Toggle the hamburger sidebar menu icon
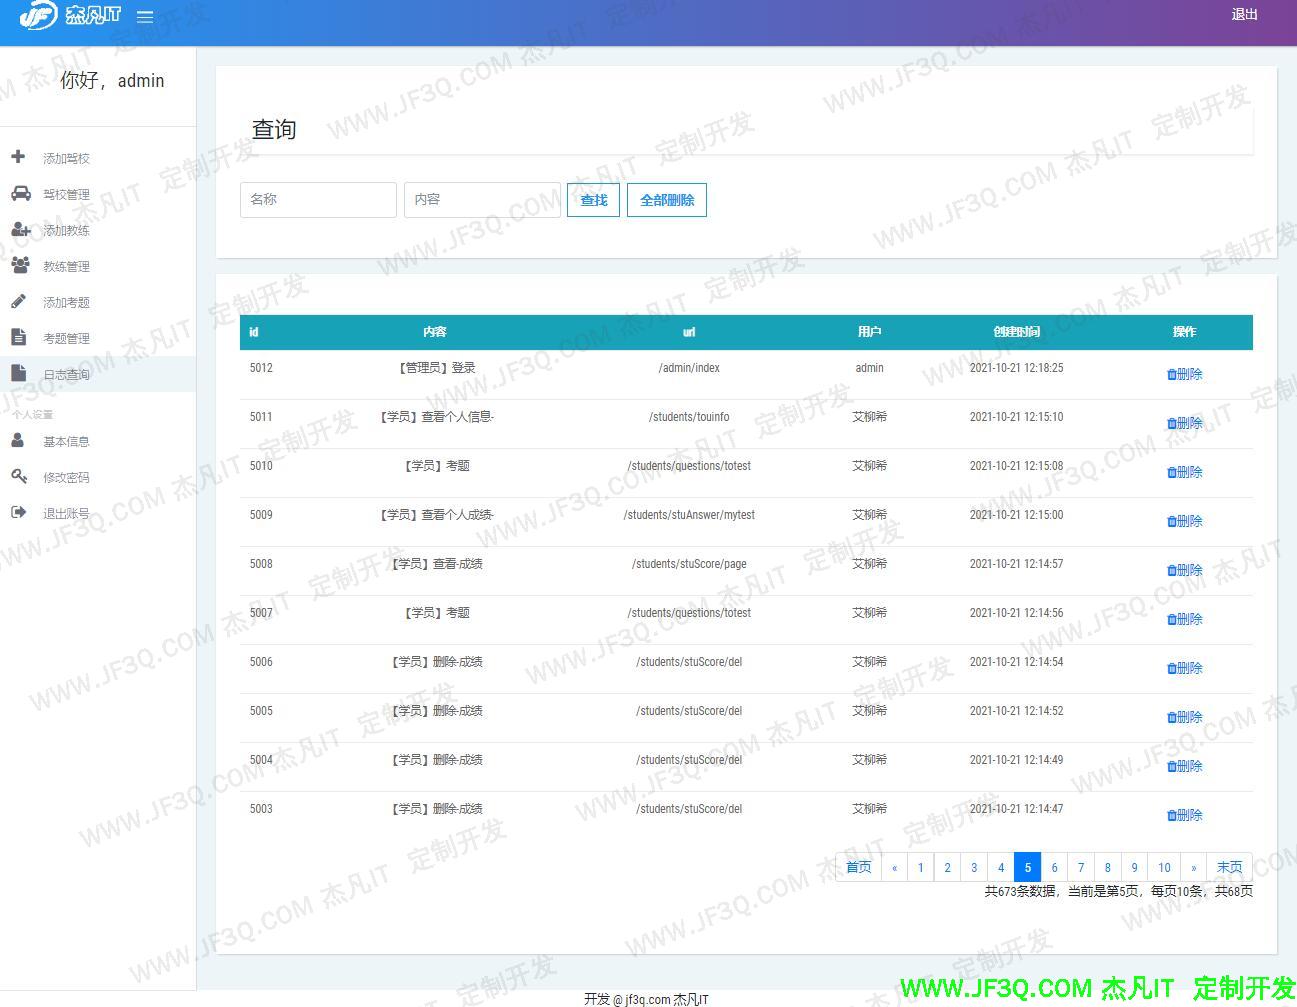Viewport: 1297px width, 1007px height. (x=145, y=17)
